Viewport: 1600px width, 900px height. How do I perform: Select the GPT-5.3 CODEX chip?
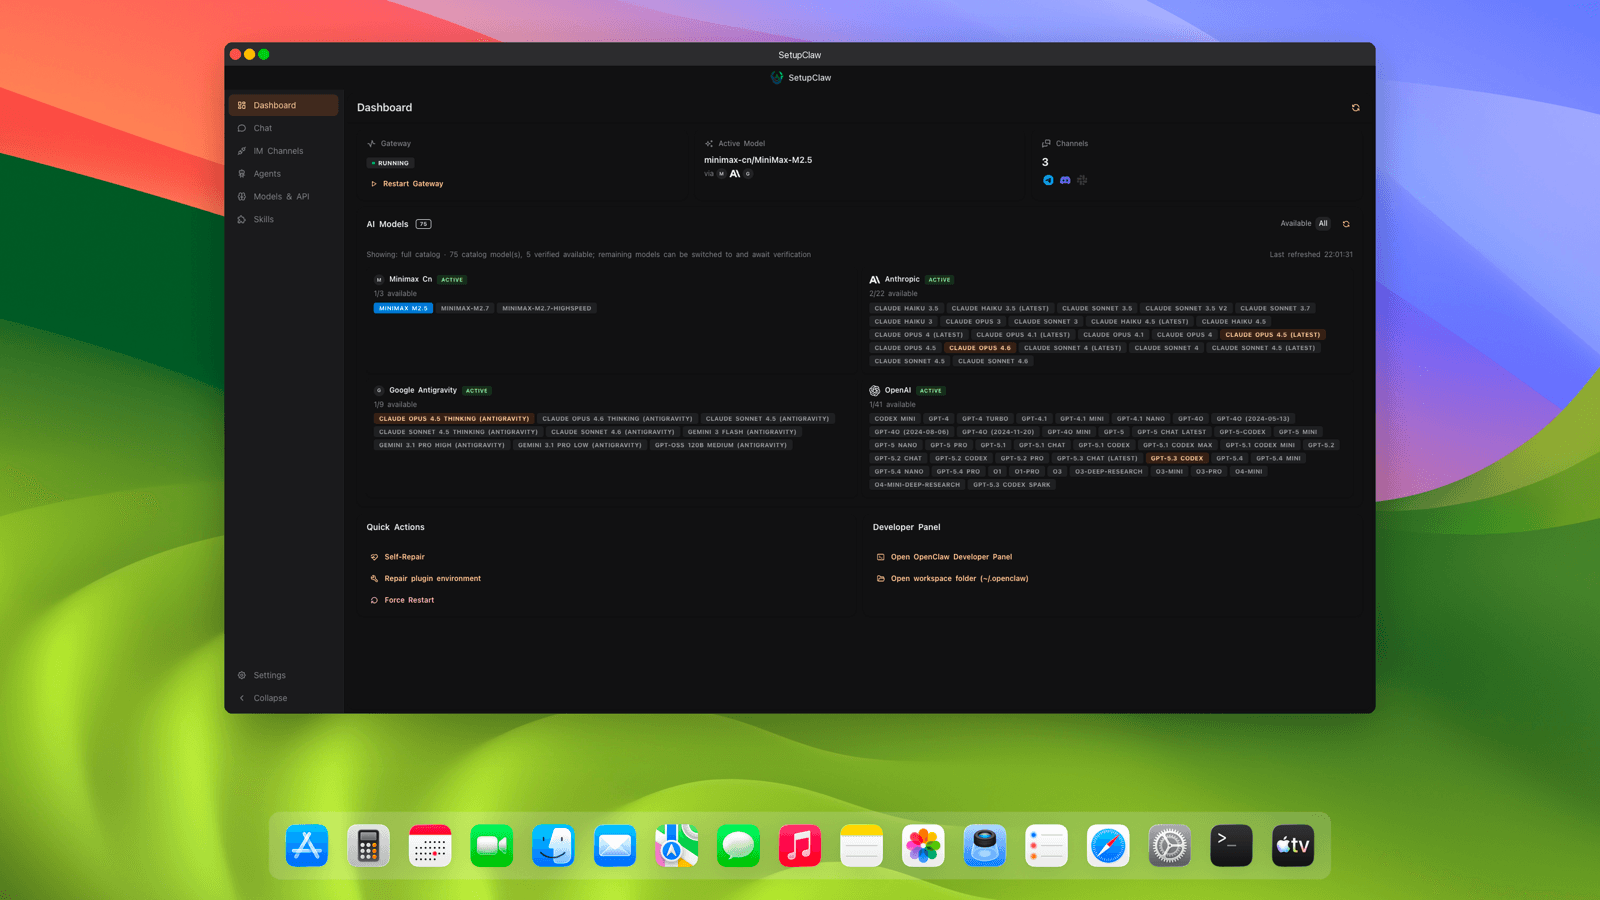1177,458
